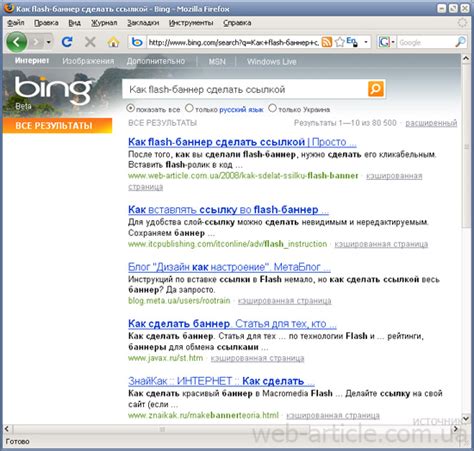The height and width of the screenshot is (451, 474).
Task: Click the 'ВСЕ РЕЗУЛЬТАТЫ' gray heading text
Action: pyautogui.click(x=162, y=123)
